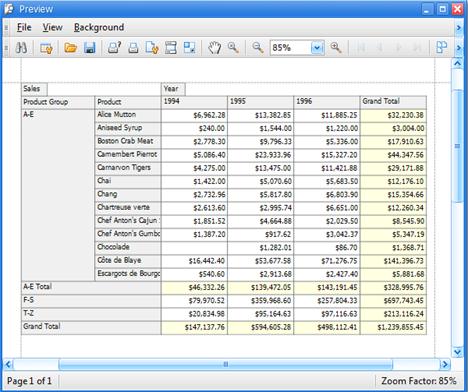Click the horizontal scrollbar thumb
This screenshot has width=468, height=392.
pos(226,364)
